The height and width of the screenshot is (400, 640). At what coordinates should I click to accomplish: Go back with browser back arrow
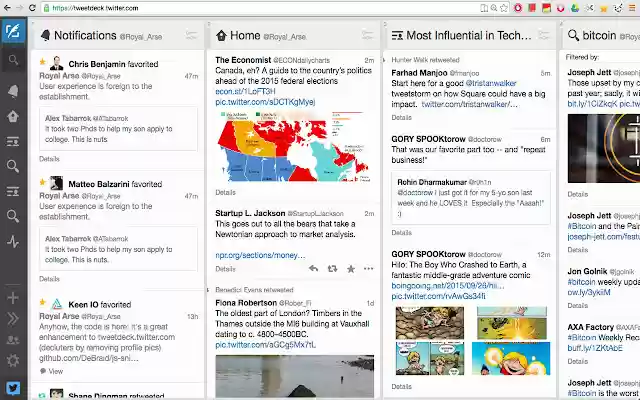(x=7, y=8)
